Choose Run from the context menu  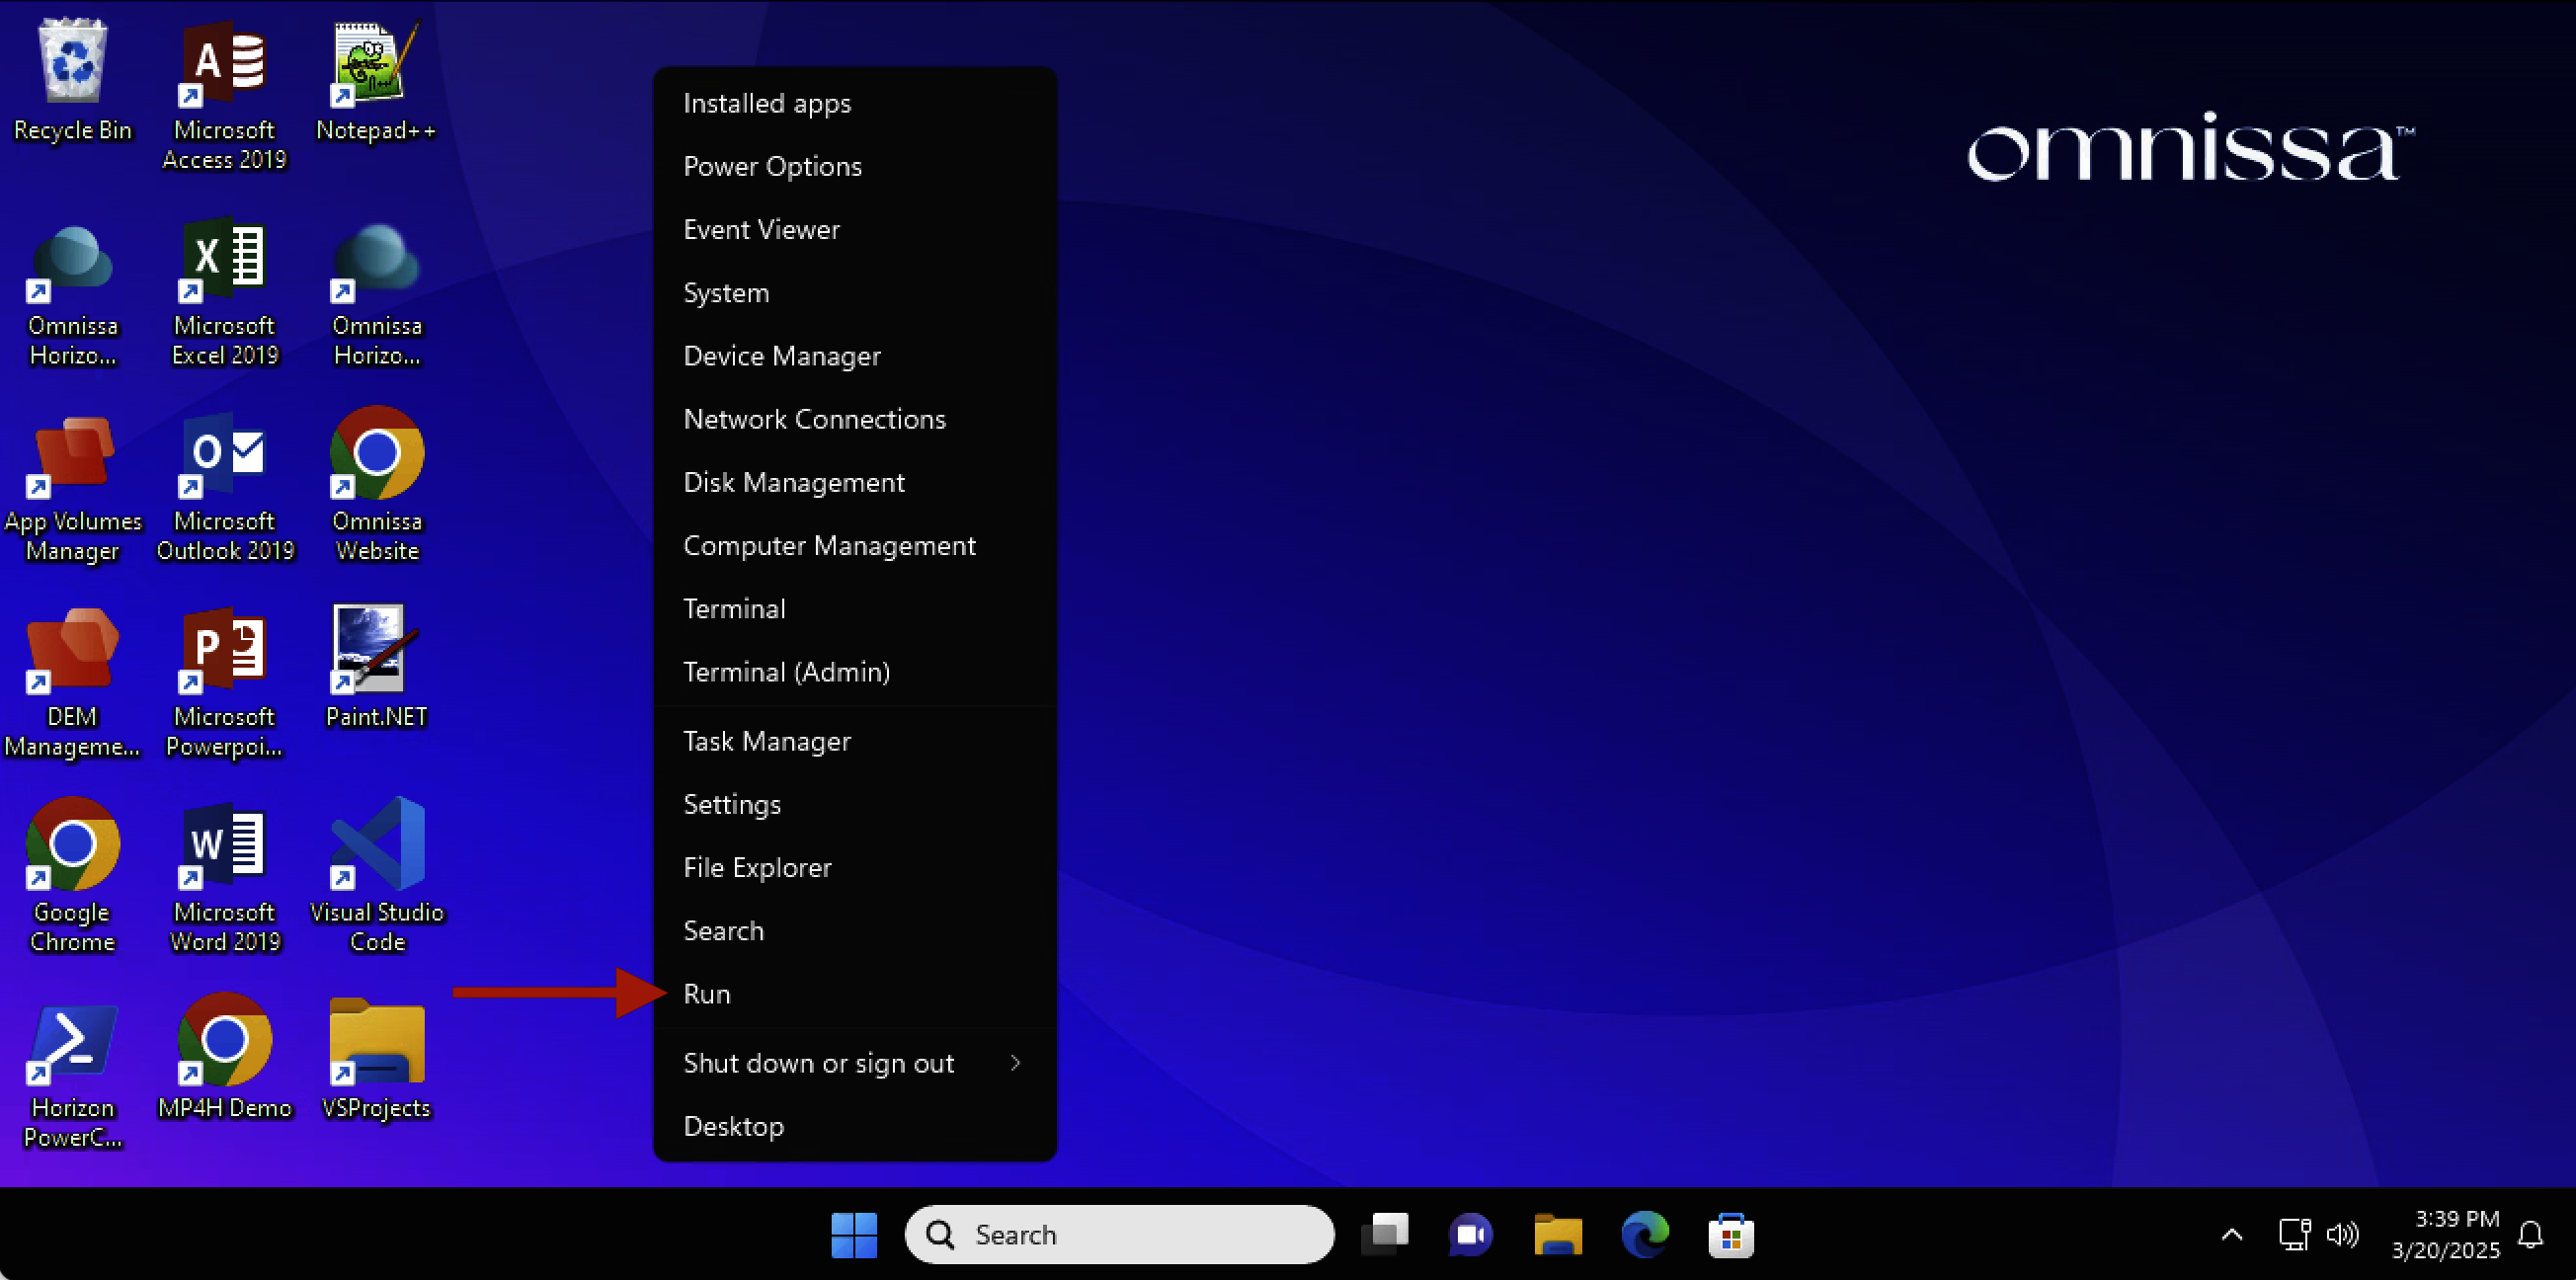707,994
